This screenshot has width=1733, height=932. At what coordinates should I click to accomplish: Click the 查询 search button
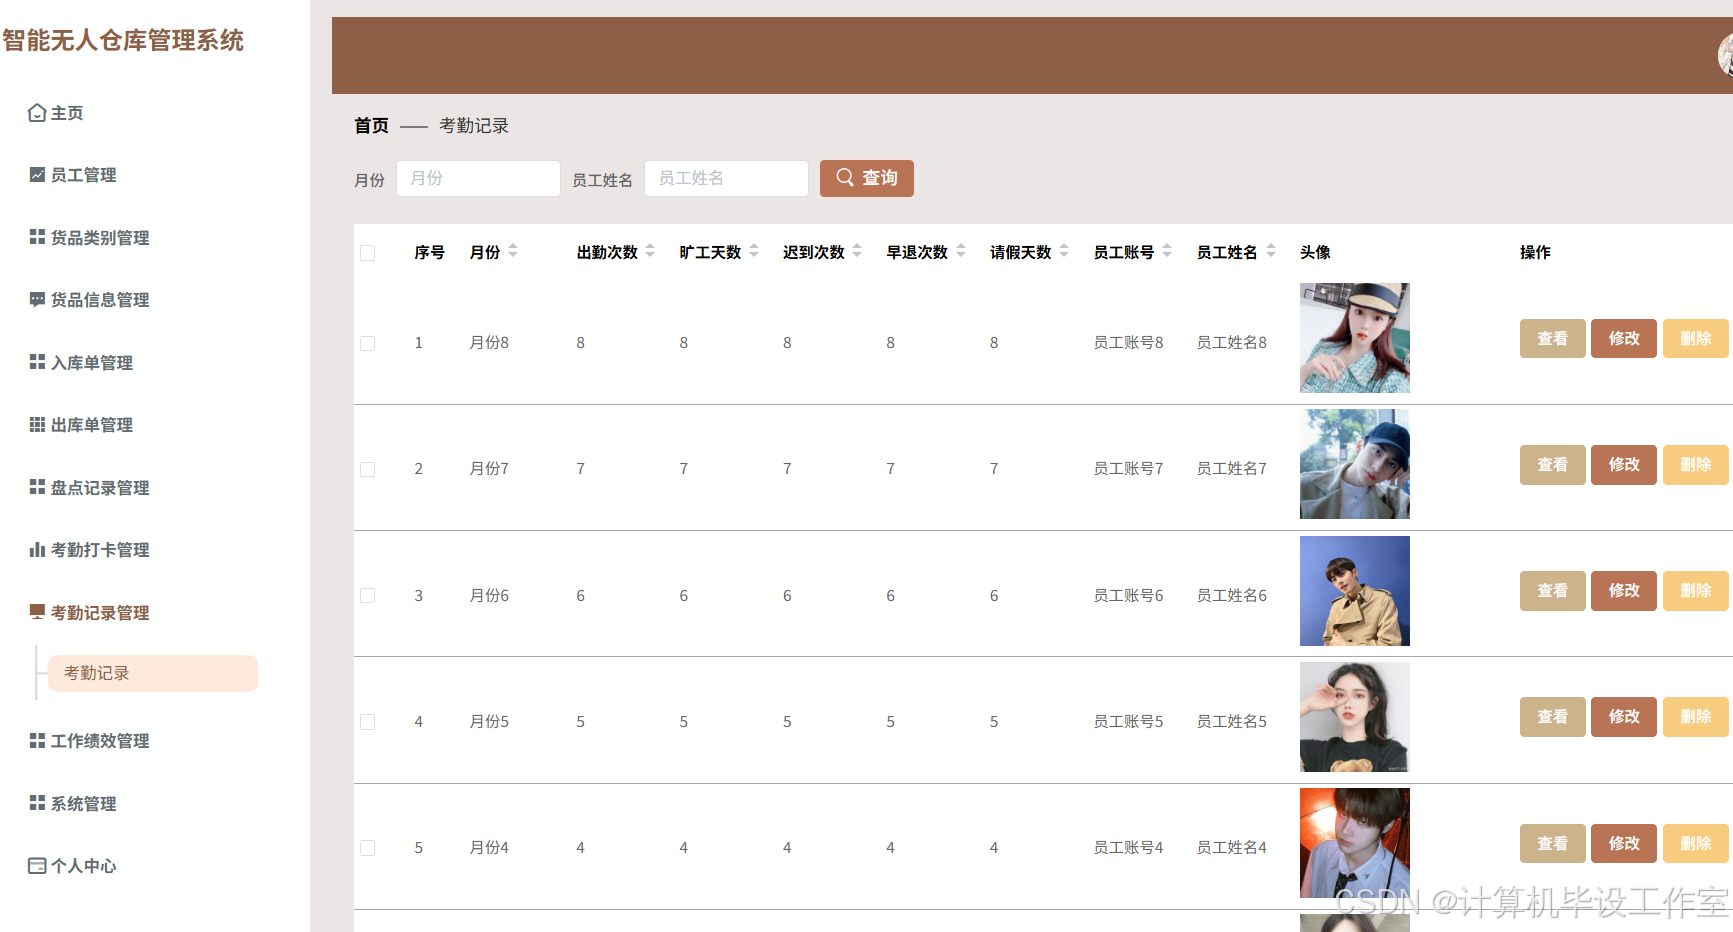click(x=867, y=178)
